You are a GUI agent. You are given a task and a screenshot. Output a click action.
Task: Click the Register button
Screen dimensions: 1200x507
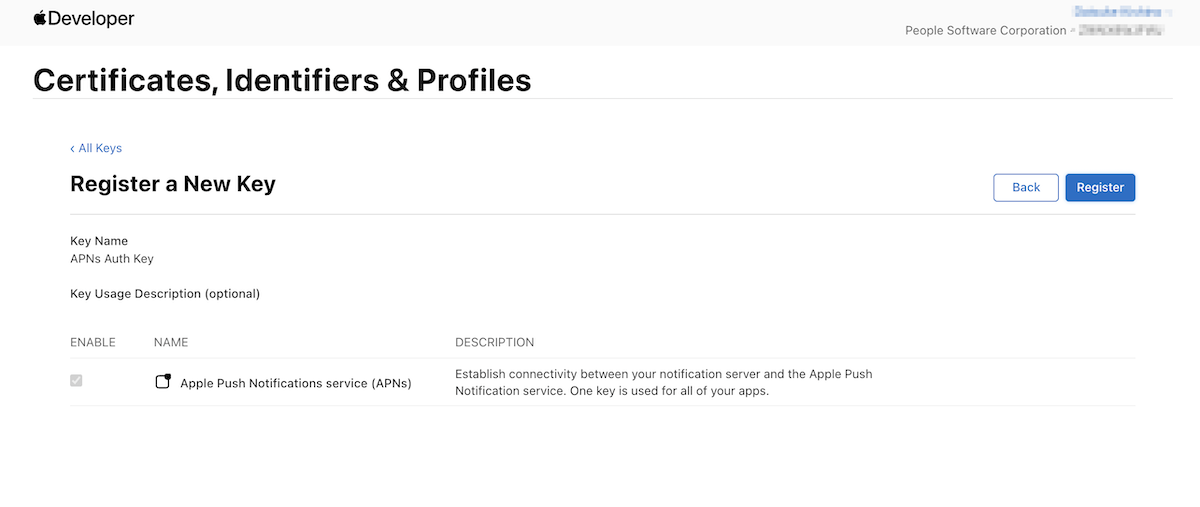(x=1100, y=187)
